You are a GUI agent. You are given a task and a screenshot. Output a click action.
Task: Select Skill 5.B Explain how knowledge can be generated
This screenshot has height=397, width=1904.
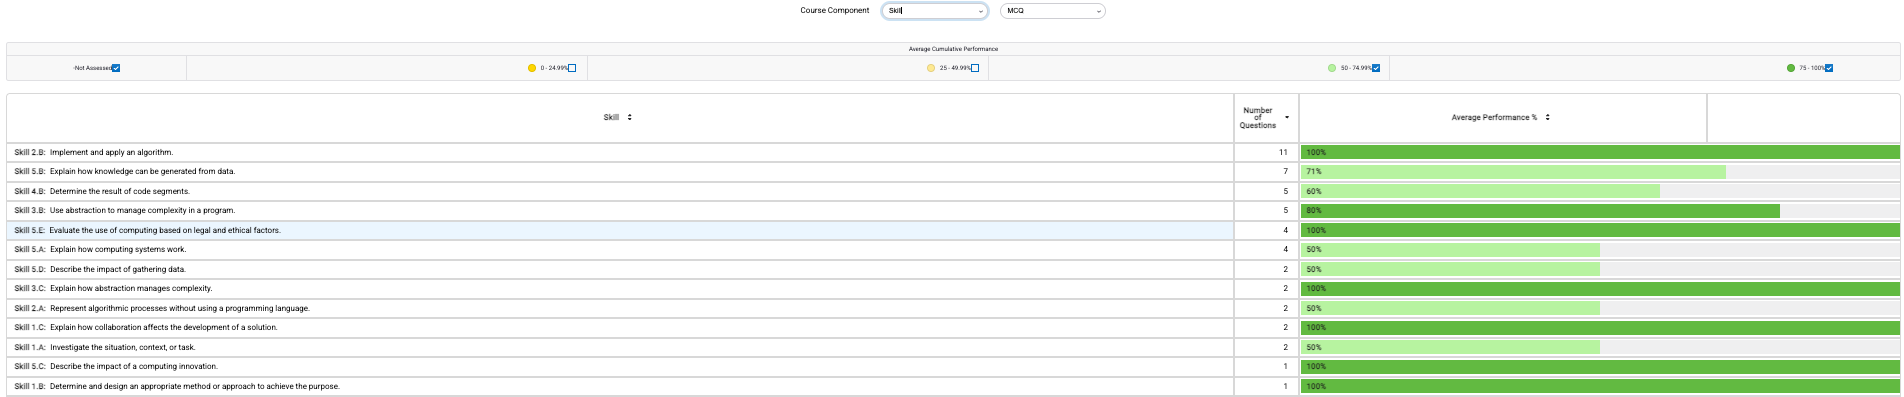[620, 172]
